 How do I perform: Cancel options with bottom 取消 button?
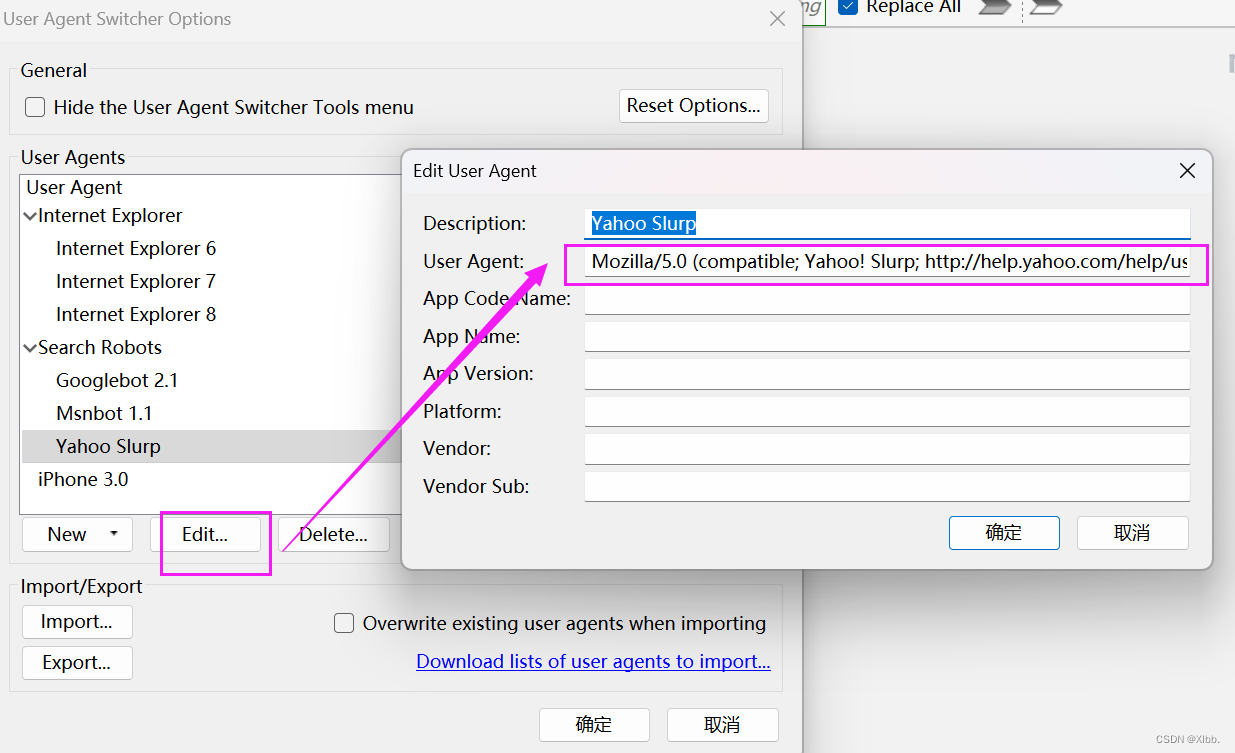722,724
